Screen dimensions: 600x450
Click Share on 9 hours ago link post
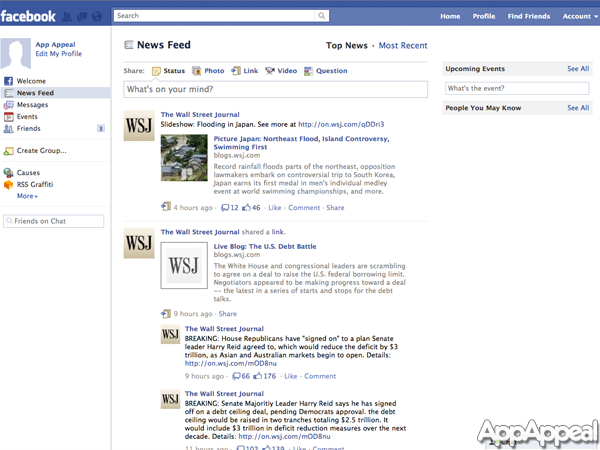tap(228, 314)
